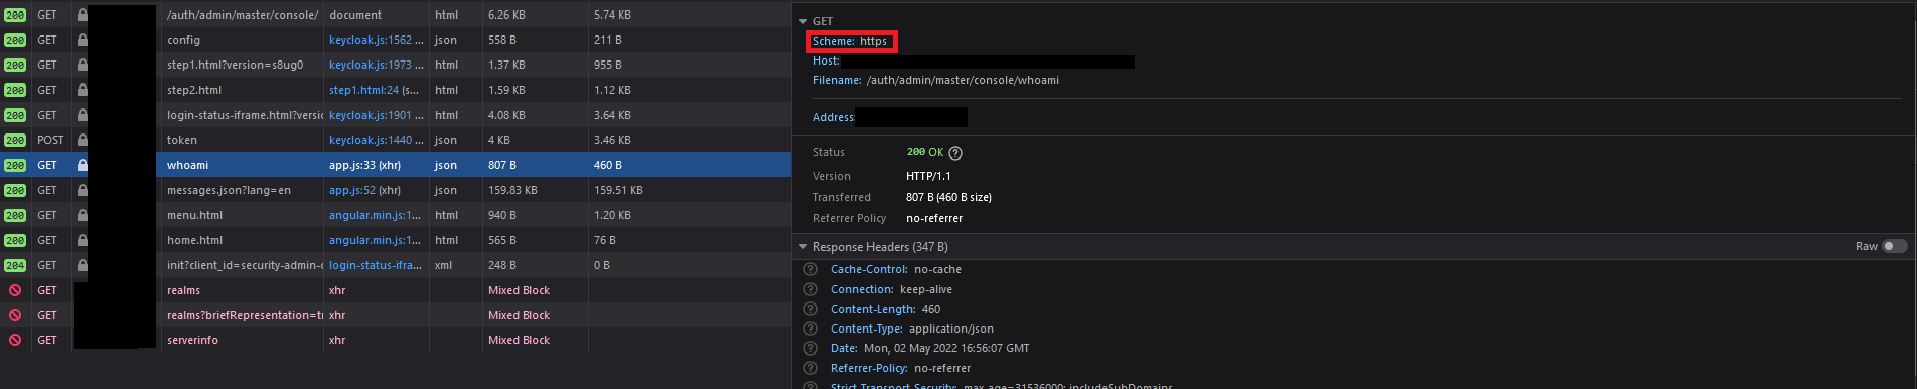
Task: Click the 159.83 KB transferred value
Action: pyautogui.click(x=513, y=190)
